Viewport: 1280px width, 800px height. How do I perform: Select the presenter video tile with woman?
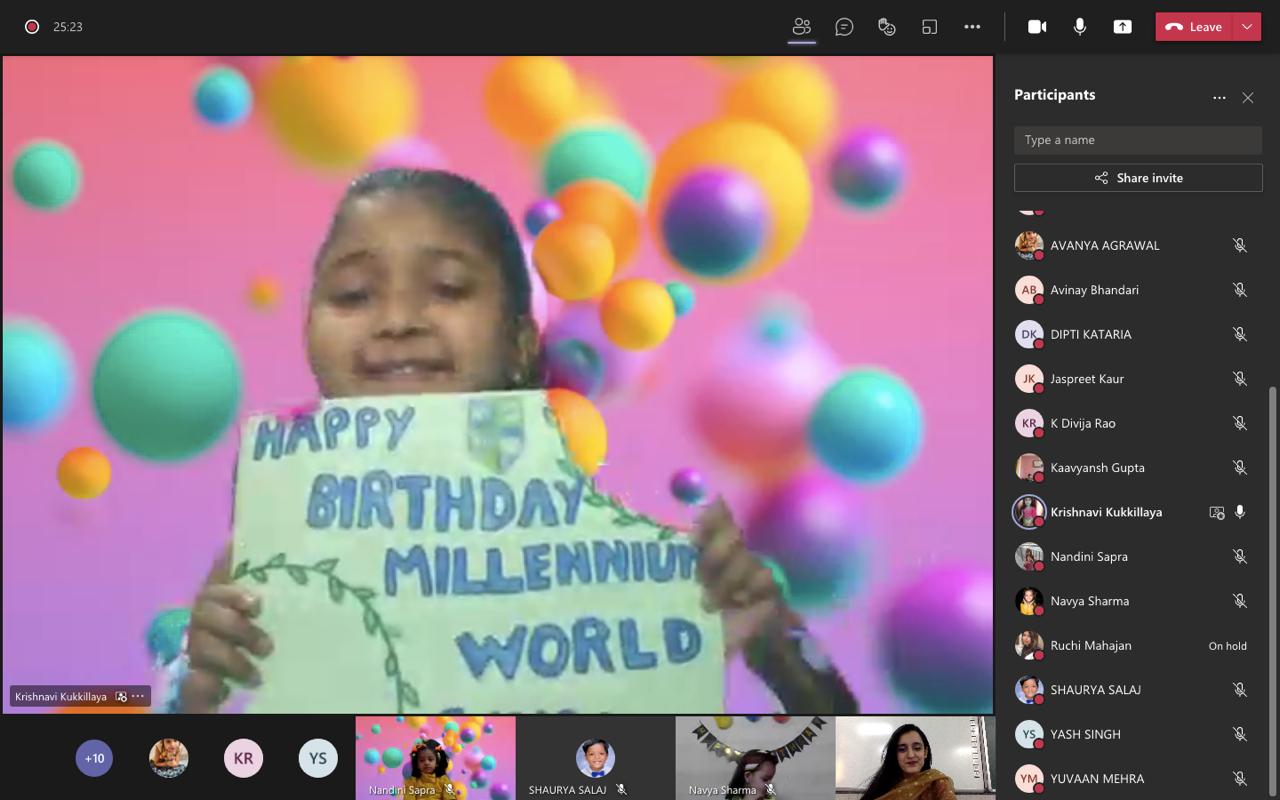tap(915, 757)
